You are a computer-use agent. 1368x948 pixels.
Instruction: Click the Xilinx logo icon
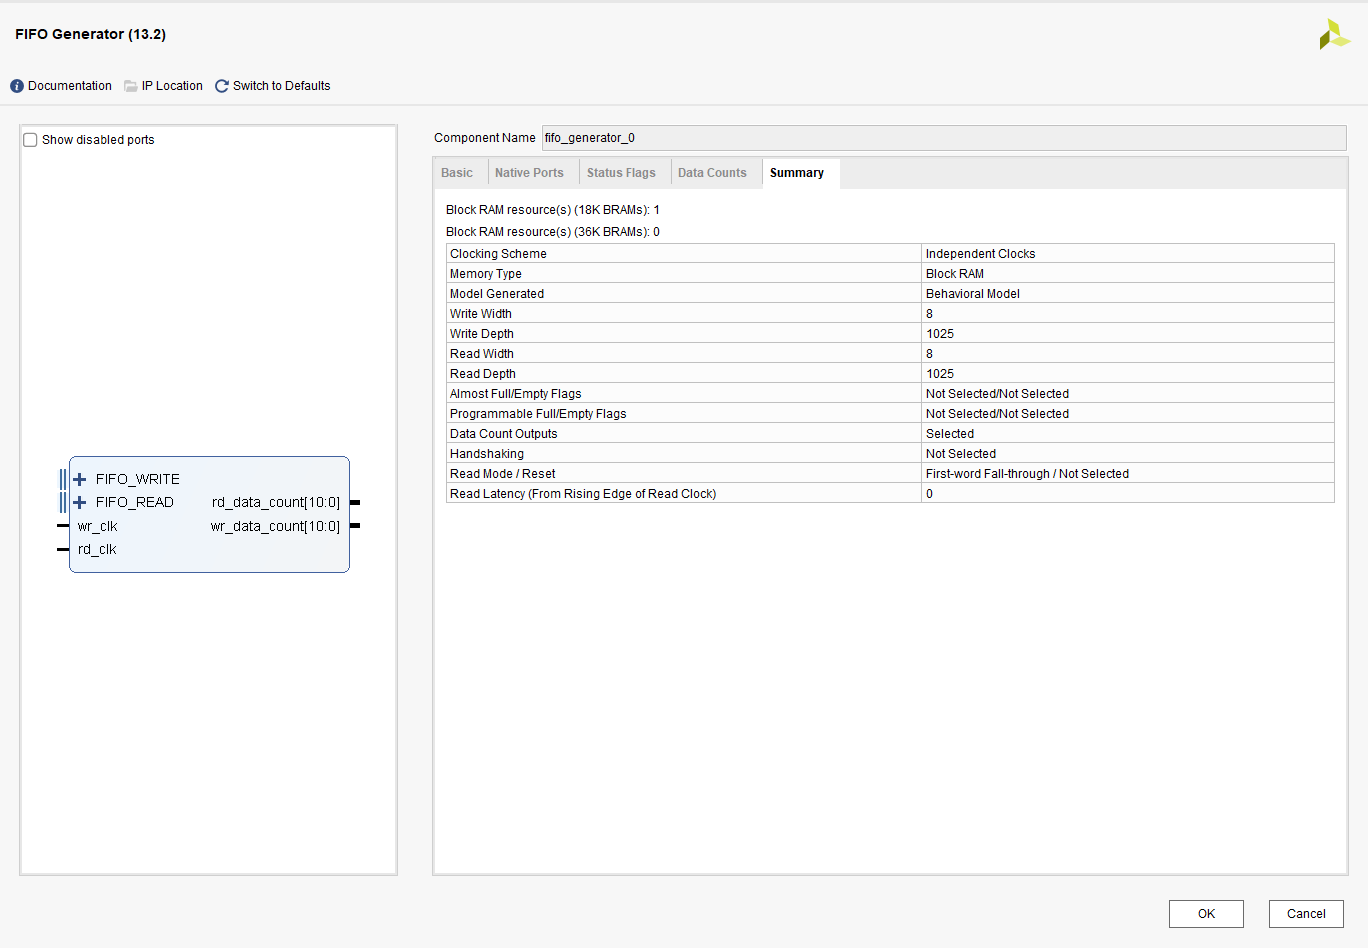1334,35
